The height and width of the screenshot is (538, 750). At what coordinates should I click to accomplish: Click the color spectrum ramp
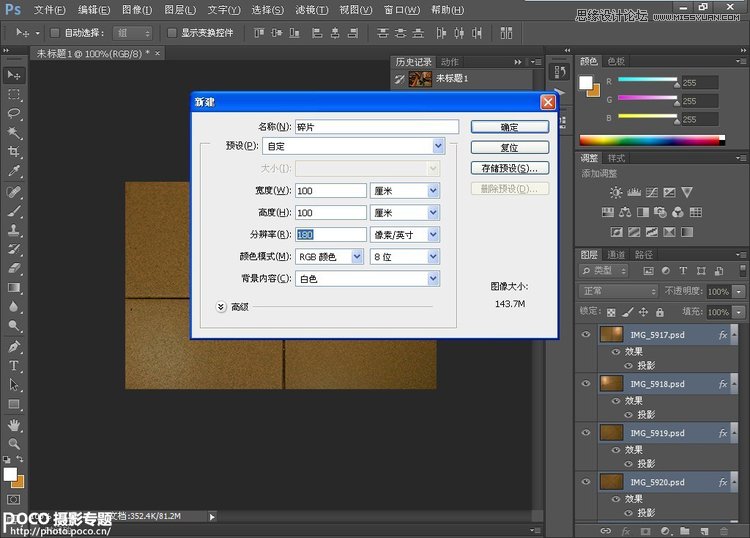pos(652,140)
